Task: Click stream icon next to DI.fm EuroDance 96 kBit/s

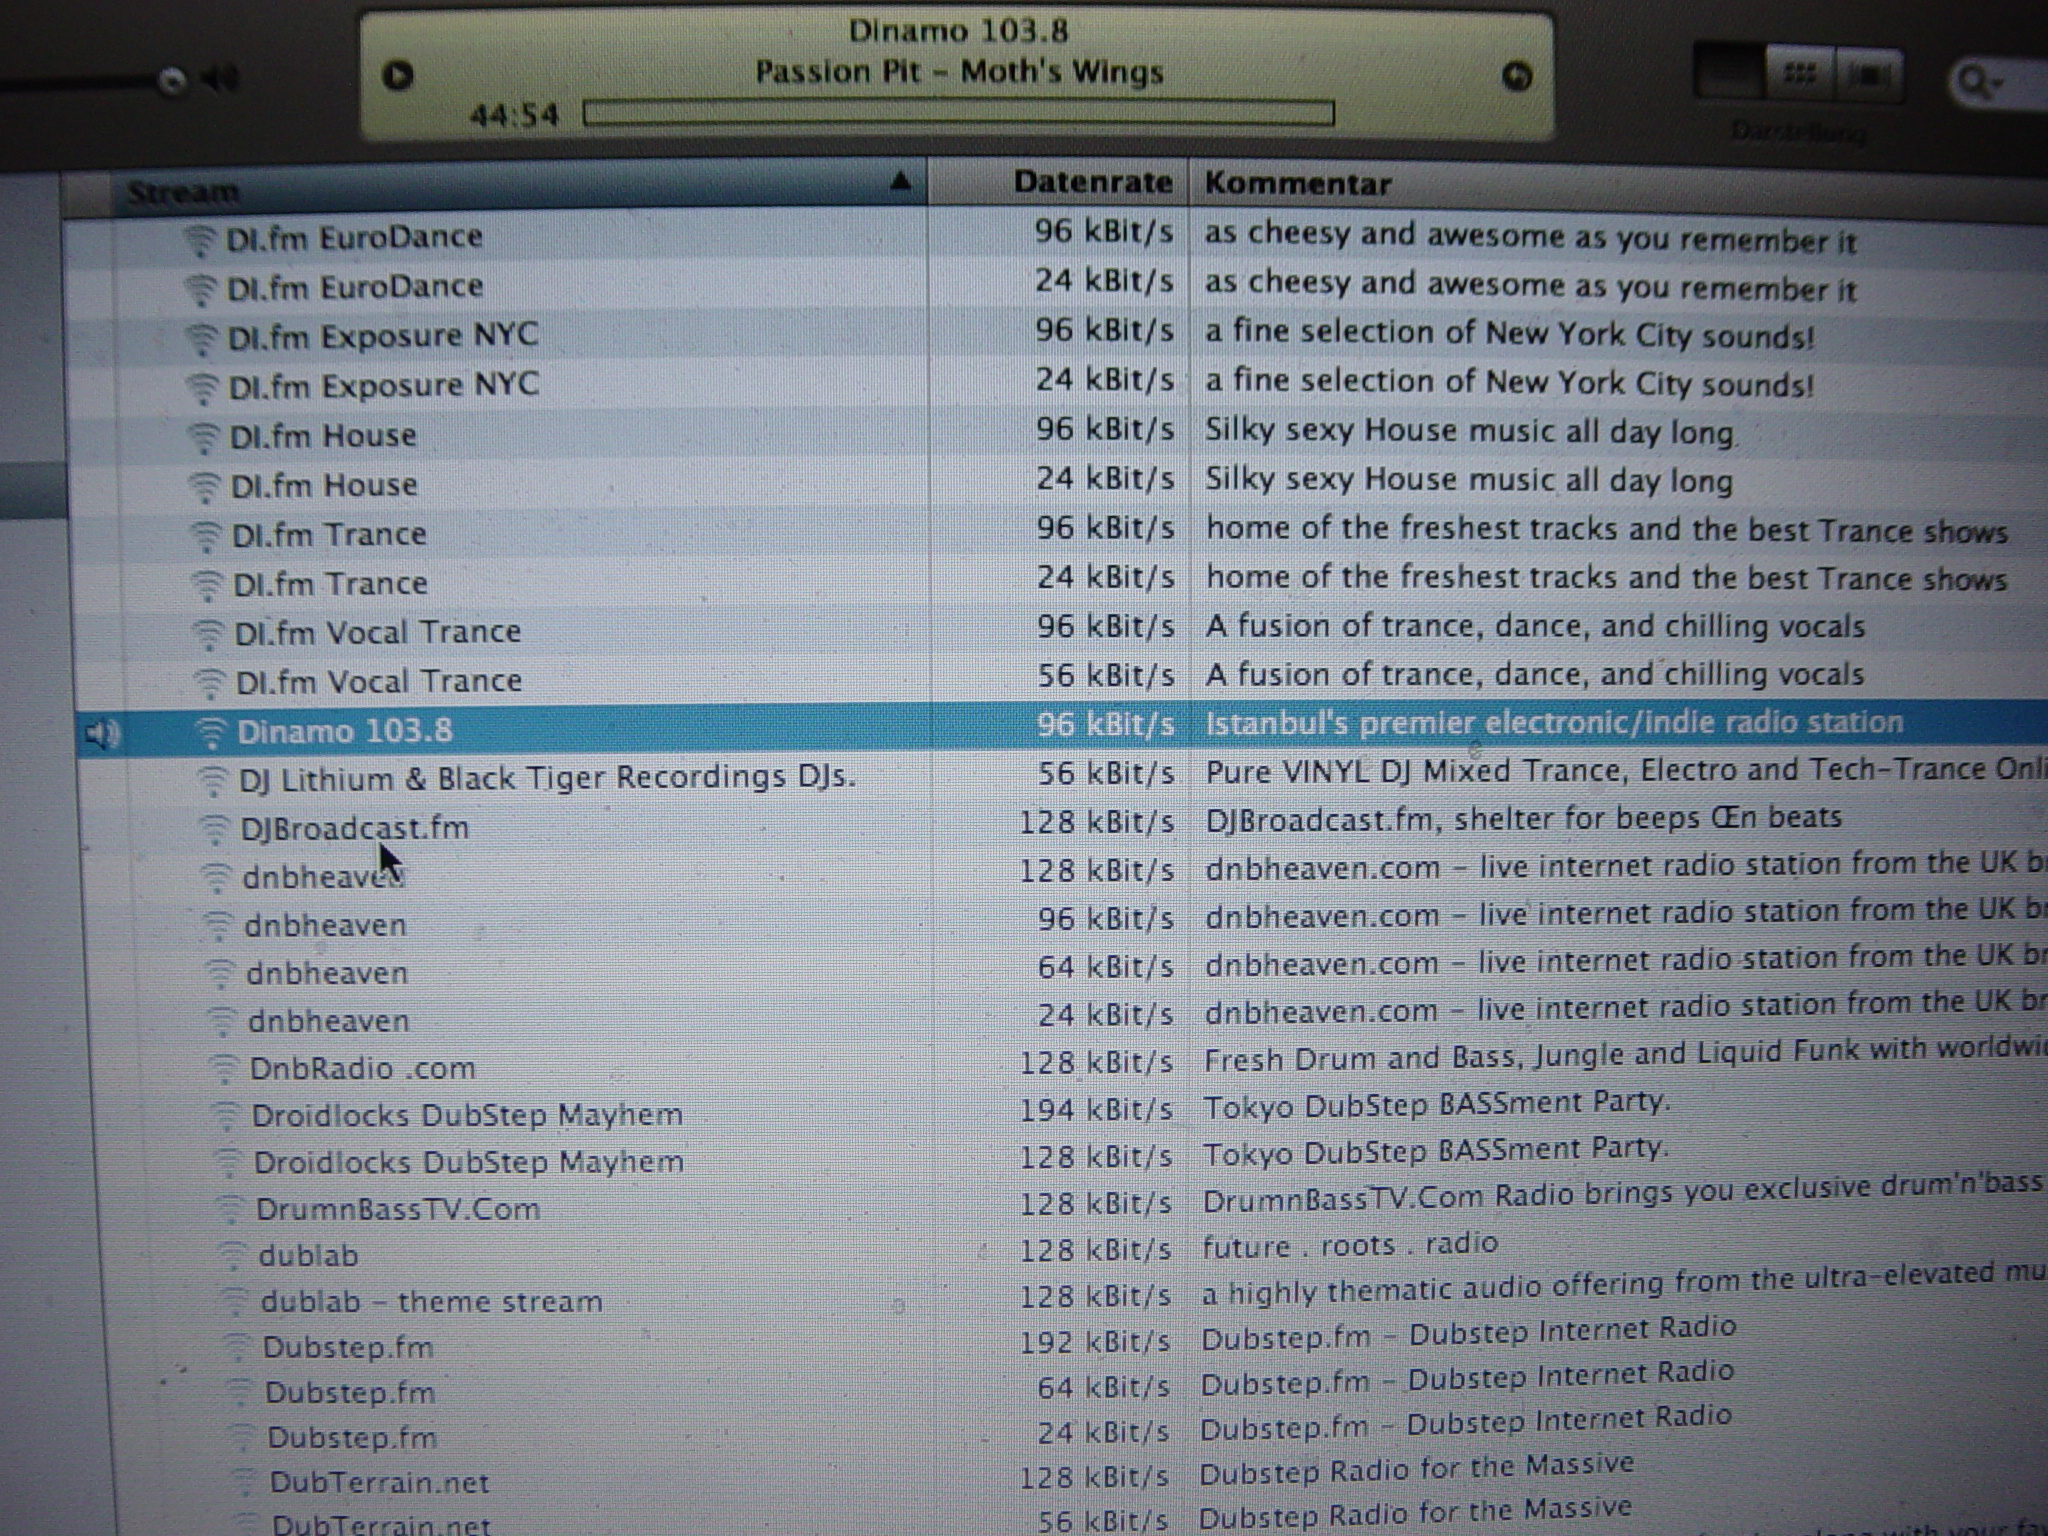Action: click(199, 240)
